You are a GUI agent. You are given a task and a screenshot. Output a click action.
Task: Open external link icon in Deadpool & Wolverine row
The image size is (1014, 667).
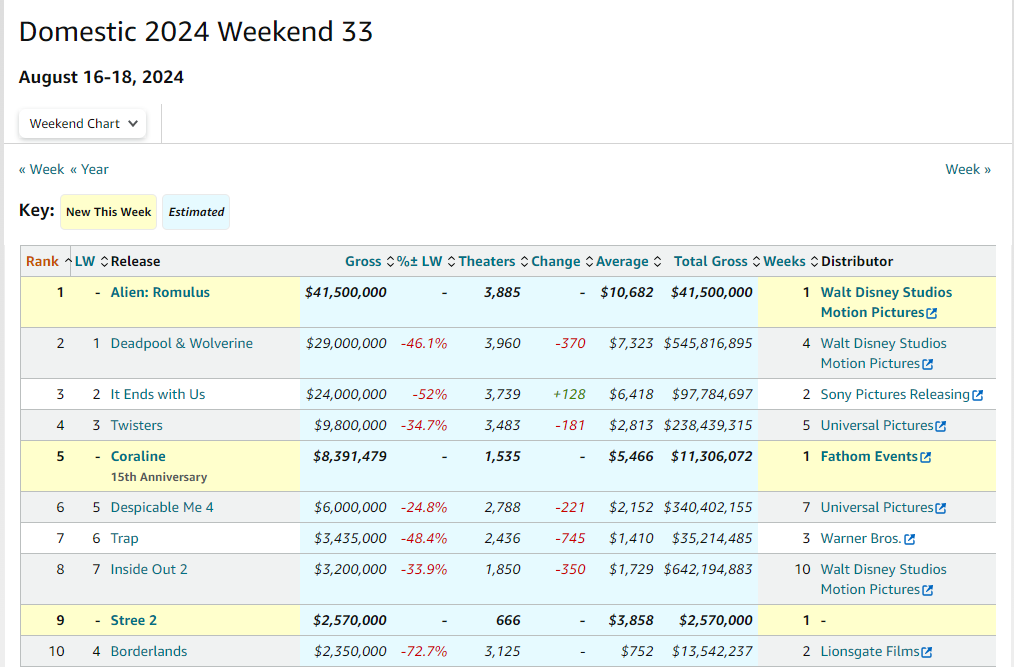(x=927, y=364)
